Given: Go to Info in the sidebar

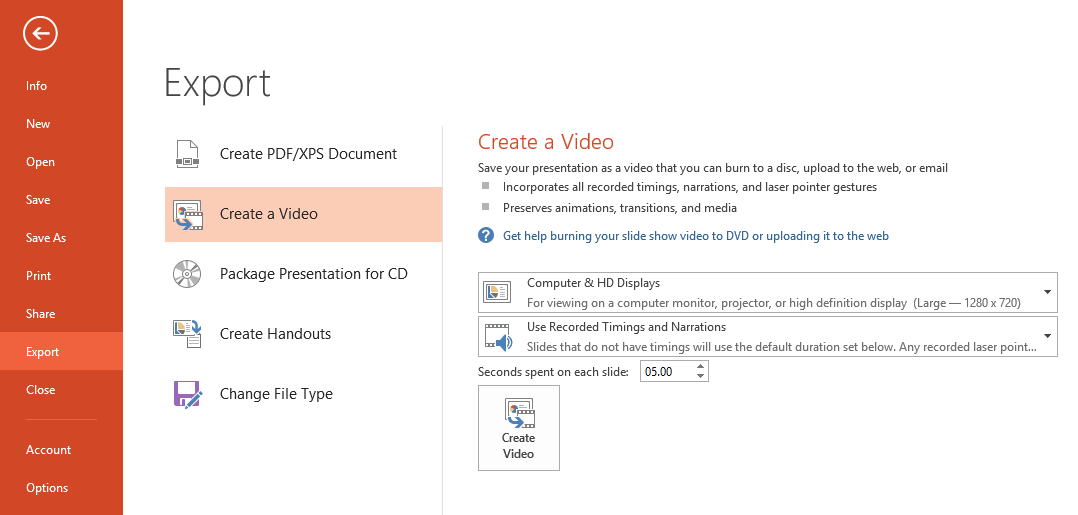Looking at the screenshot, I should (x=37, y=86).
